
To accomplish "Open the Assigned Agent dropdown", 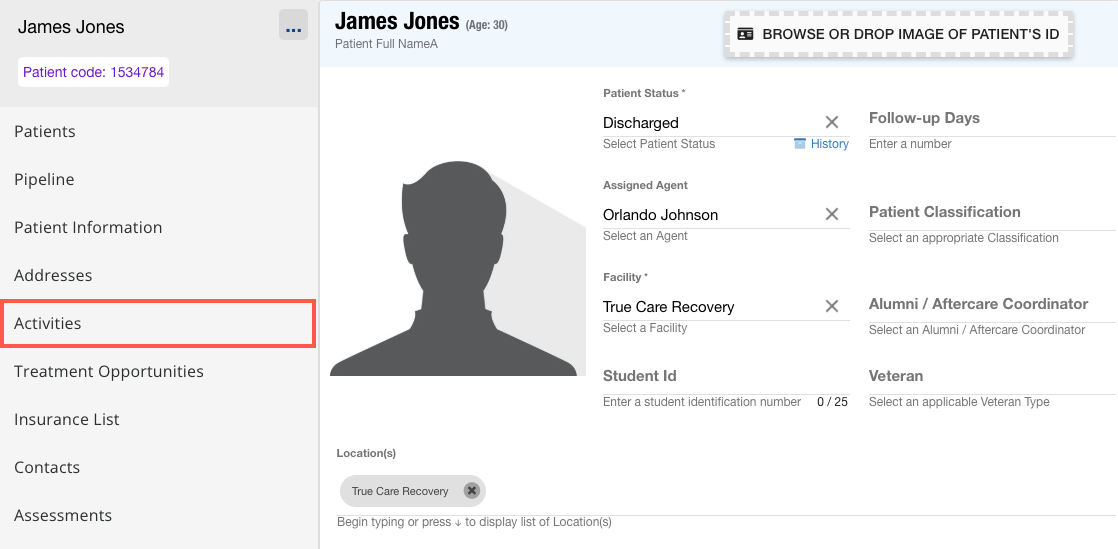I will (x=710, y=215).
